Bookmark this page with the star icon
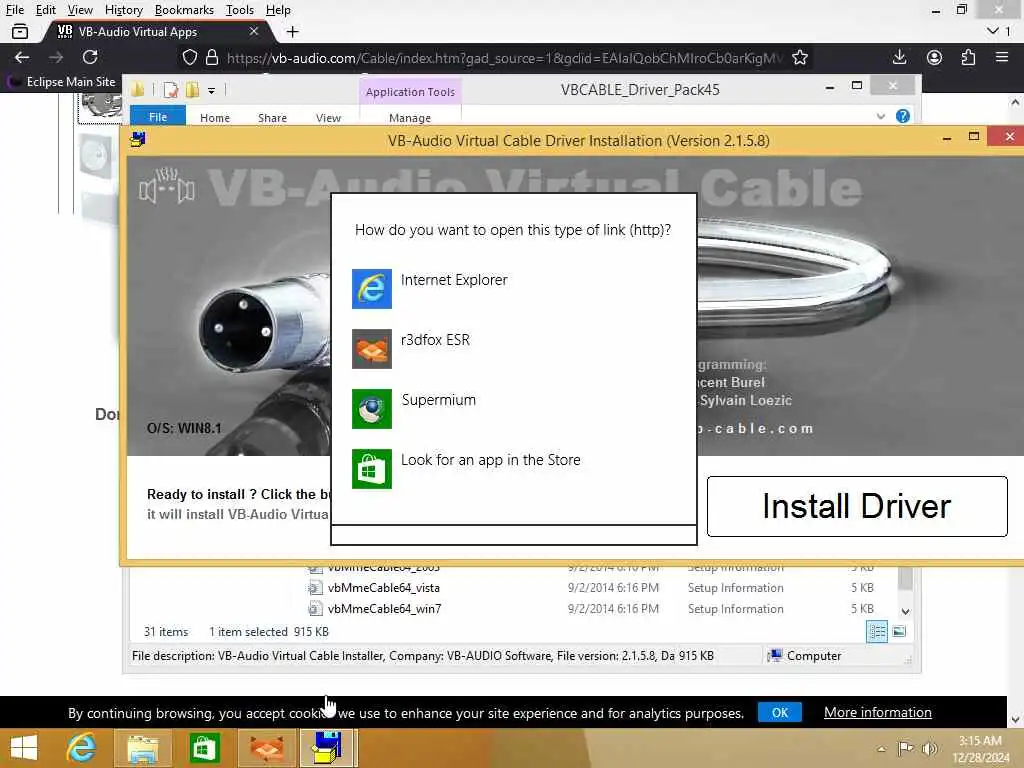Screen dimensions: 1024x768 click(799, 57)
